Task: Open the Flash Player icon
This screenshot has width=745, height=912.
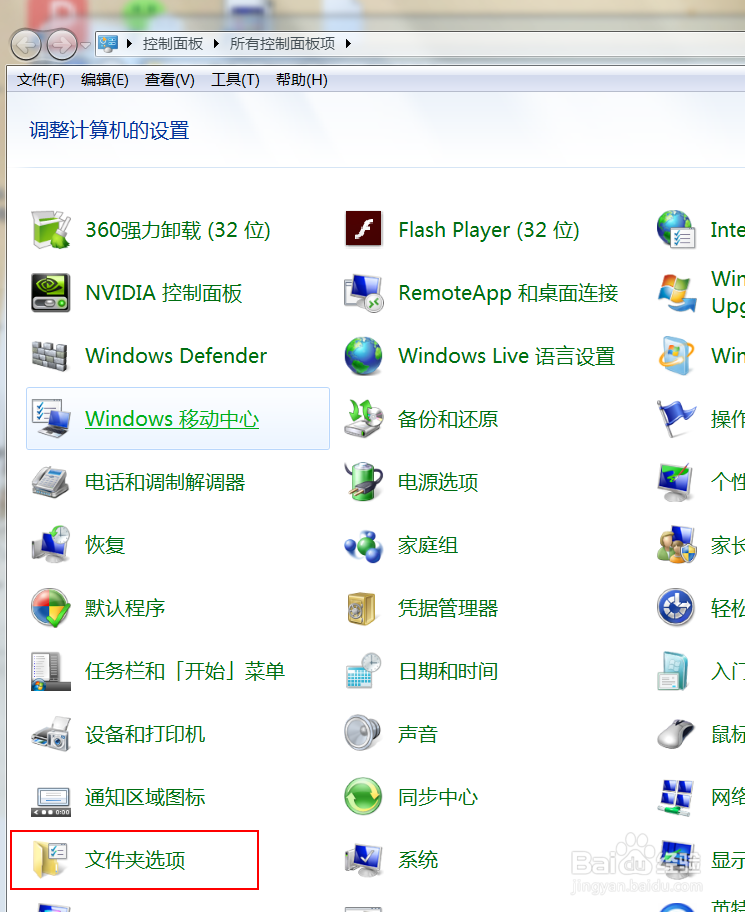Action: [363, 229]
